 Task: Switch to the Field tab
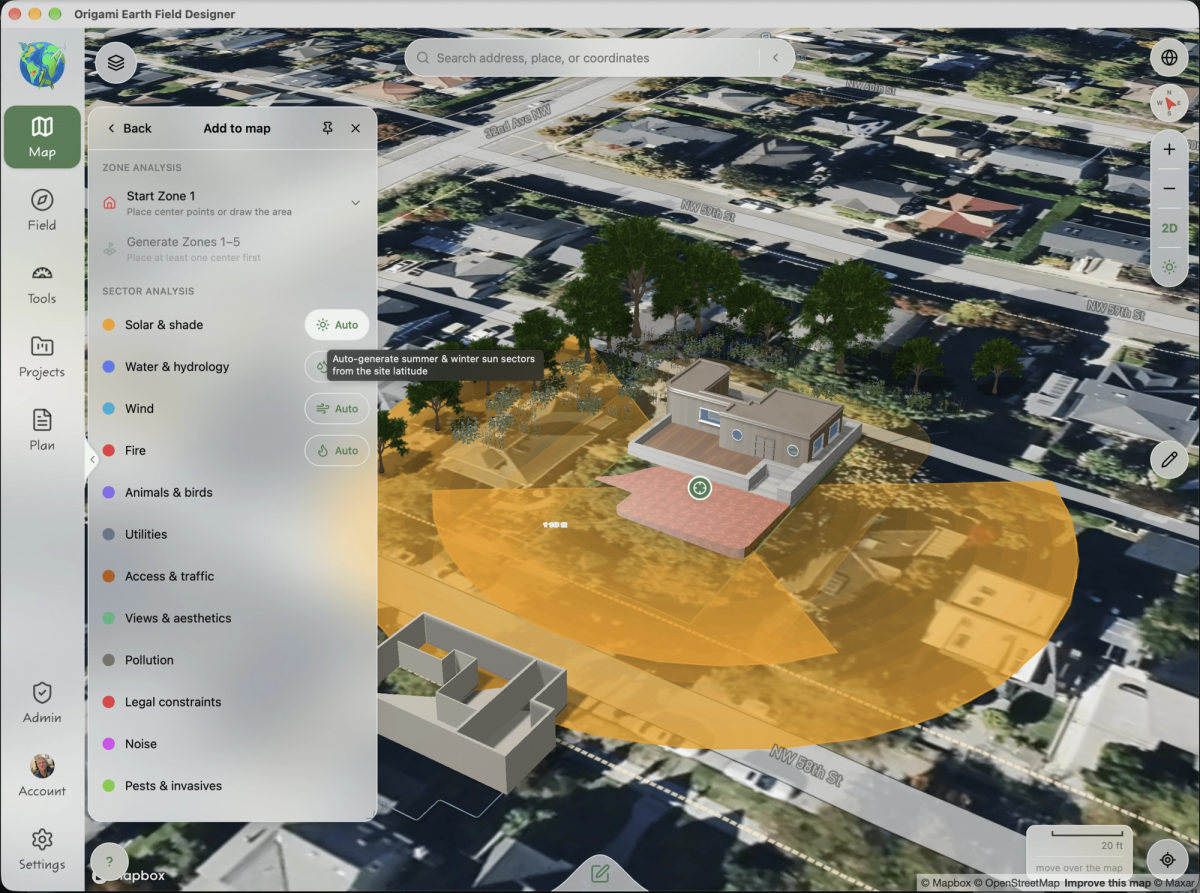[42, 210]
